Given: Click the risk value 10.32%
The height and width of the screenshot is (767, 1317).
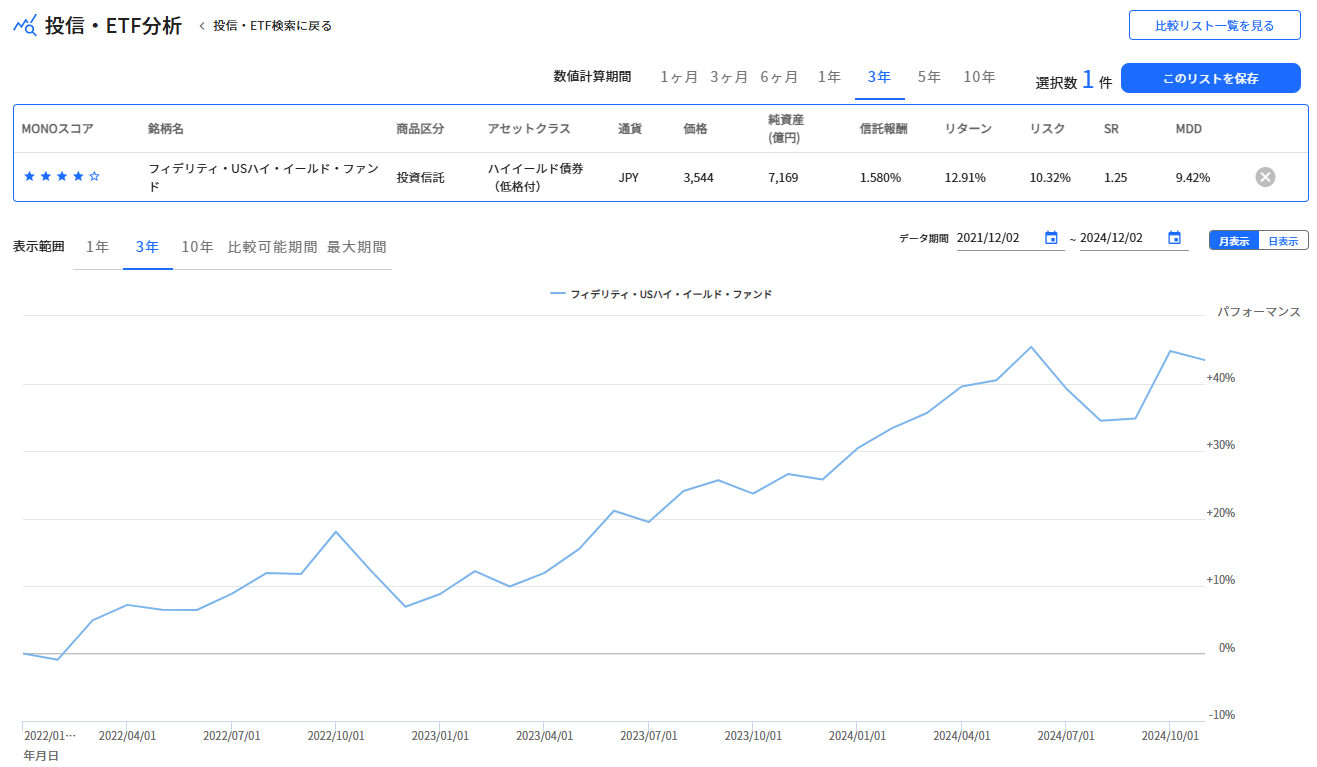Looking at the screenshot, I should point(1050,178).
